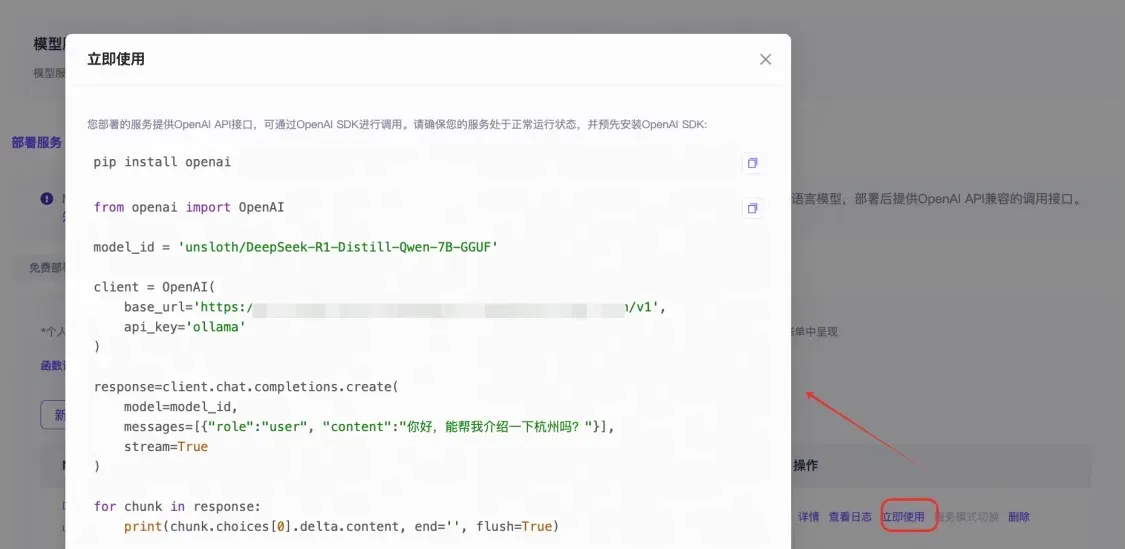The height and width of the screenshot is (549, 1125).
Task: Click the info icon beside the notice
Action: (47, 198)
